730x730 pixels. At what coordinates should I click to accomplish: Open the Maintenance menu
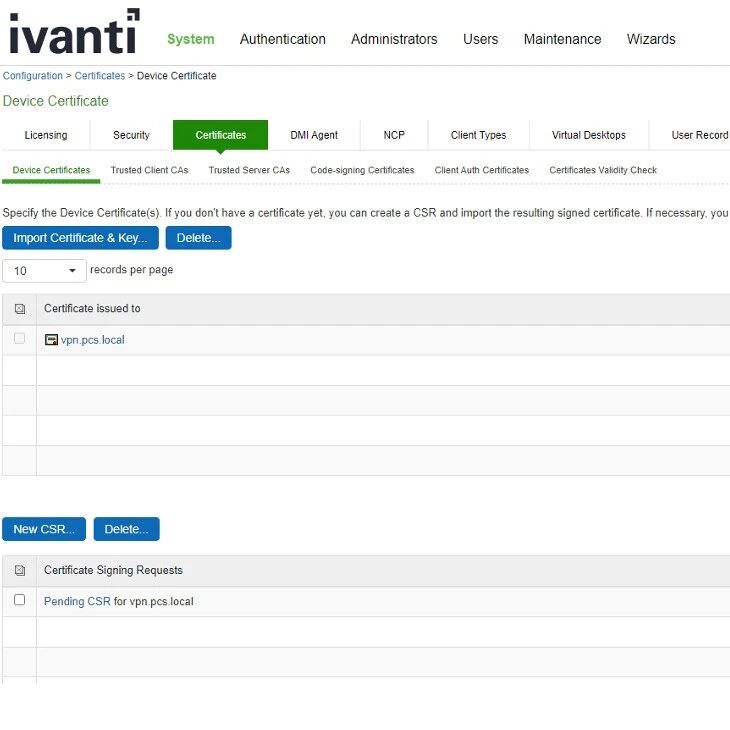click(562, 39)
